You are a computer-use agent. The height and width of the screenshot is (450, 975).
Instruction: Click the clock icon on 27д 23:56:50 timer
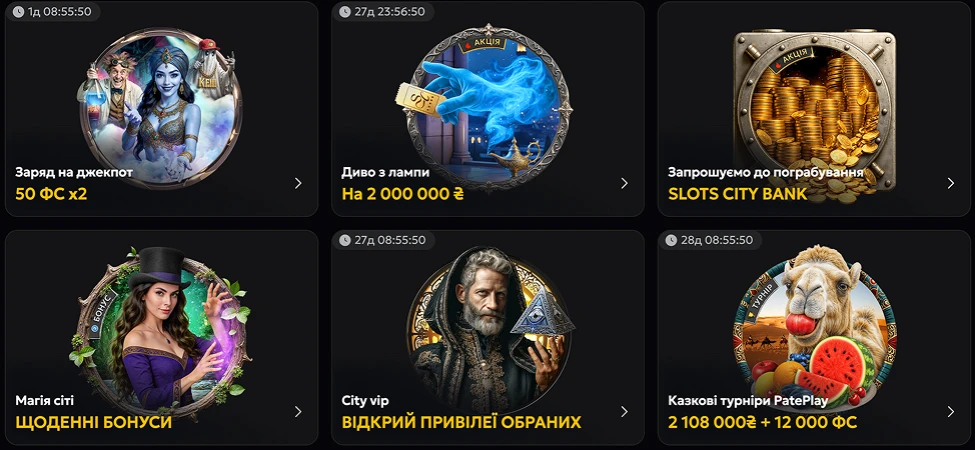(344, 11)
